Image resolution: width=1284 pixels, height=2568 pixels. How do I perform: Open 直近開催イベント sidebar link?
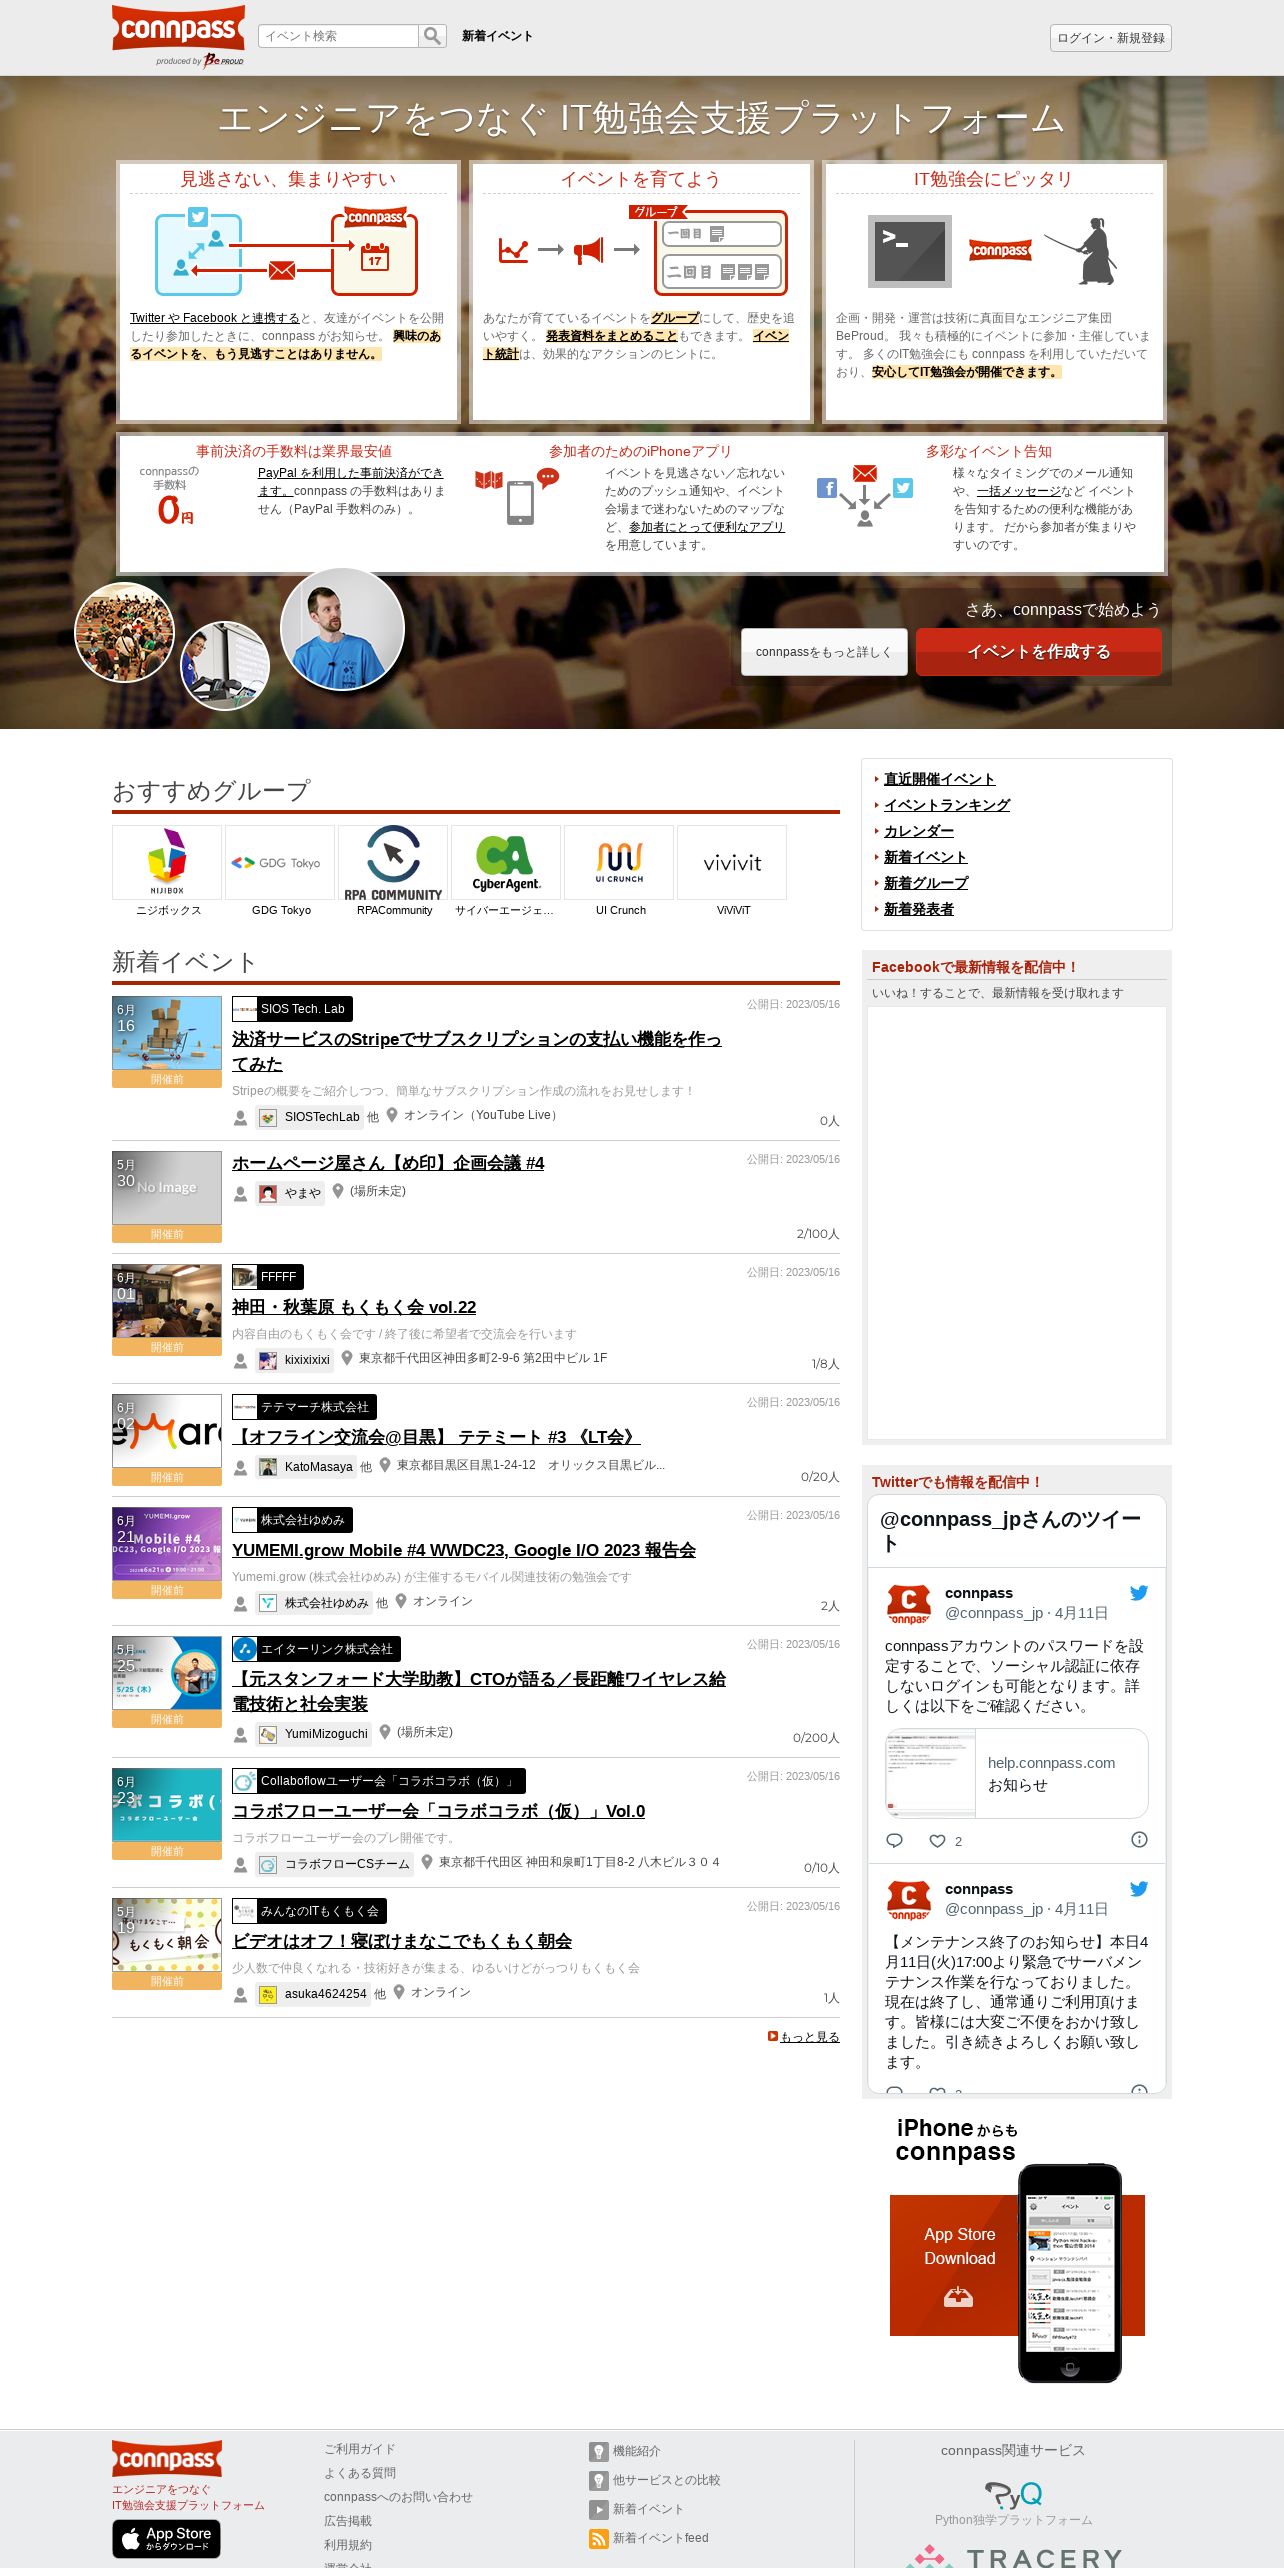(x=939, y=779)
